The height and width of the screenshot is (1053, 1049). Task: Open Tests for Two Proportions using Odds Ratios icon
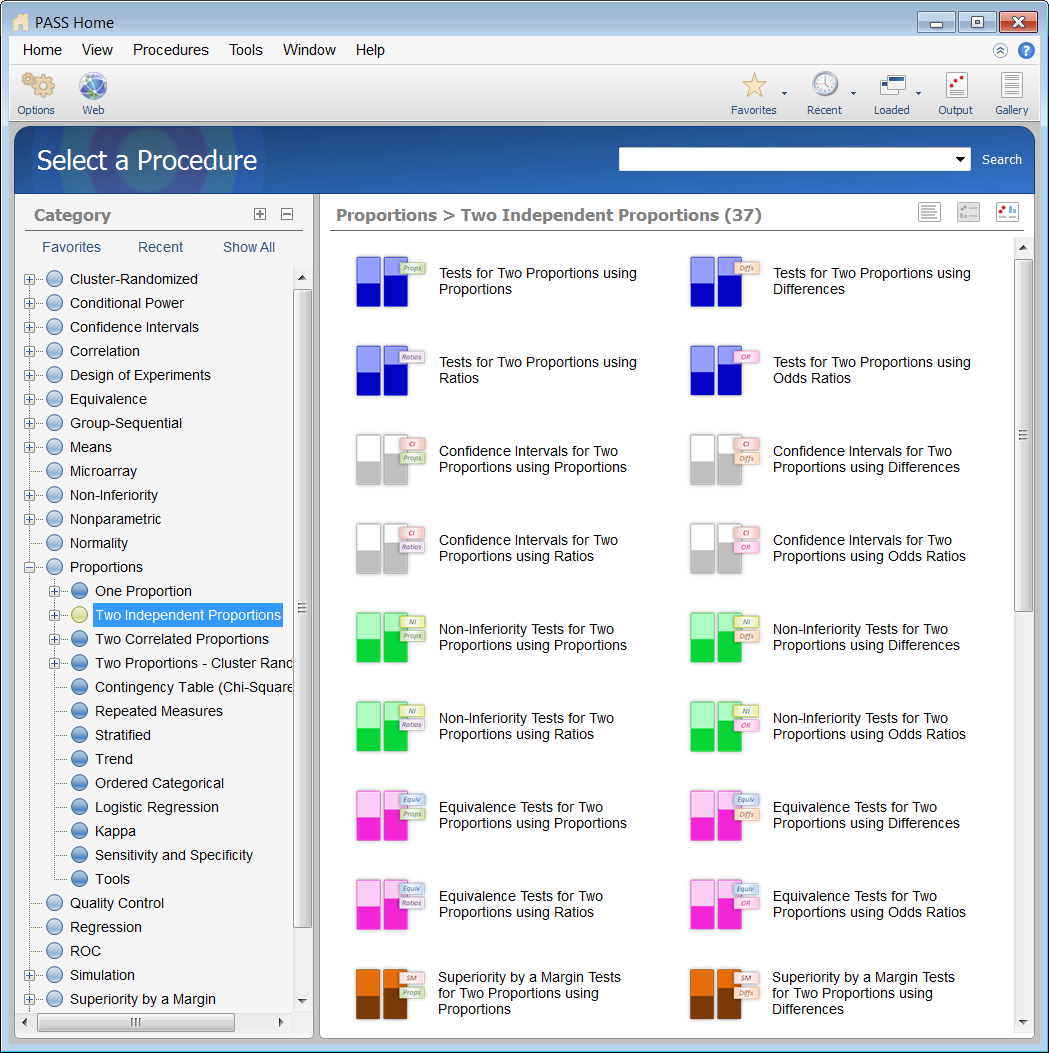pyautogui.click(x=725, y=370)
